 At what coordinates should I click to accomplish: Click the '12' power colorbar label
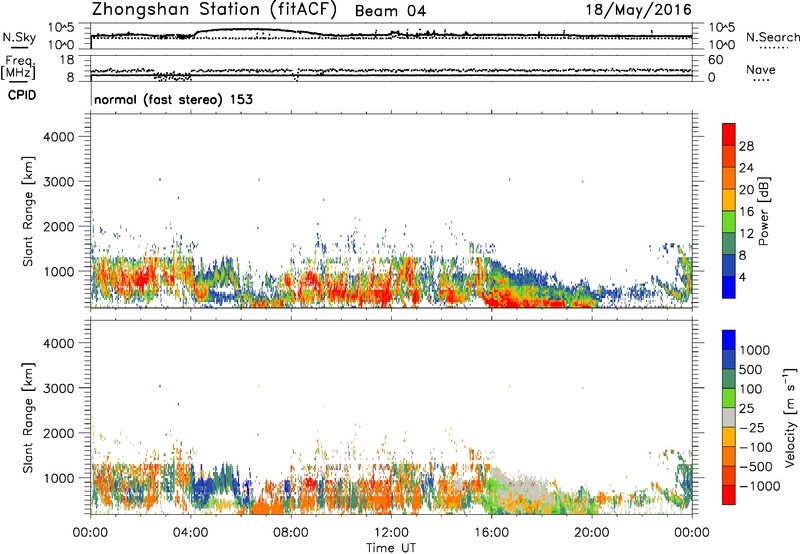746,234
